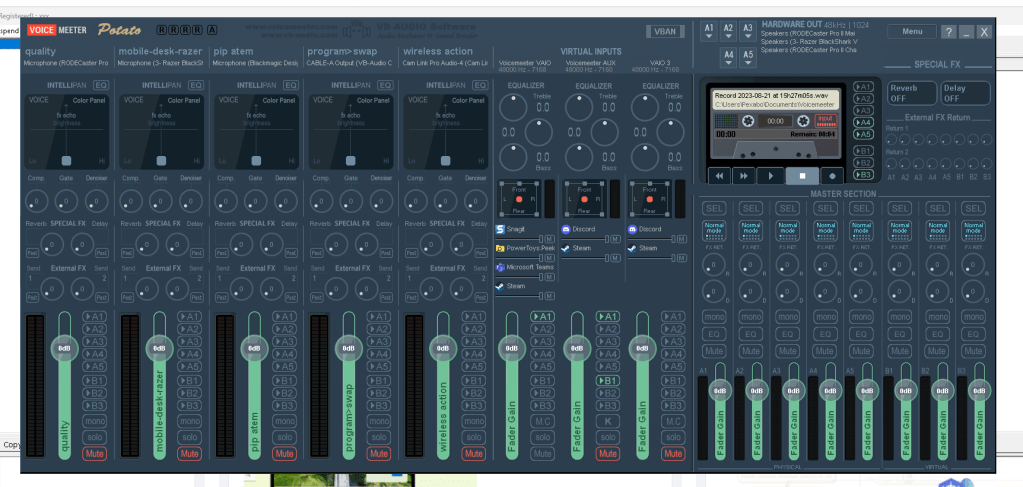Viewport: 1023px width, 487px height.
Task: Click the IntelliPan pad of program>swap strip
Action: point(350,131)
